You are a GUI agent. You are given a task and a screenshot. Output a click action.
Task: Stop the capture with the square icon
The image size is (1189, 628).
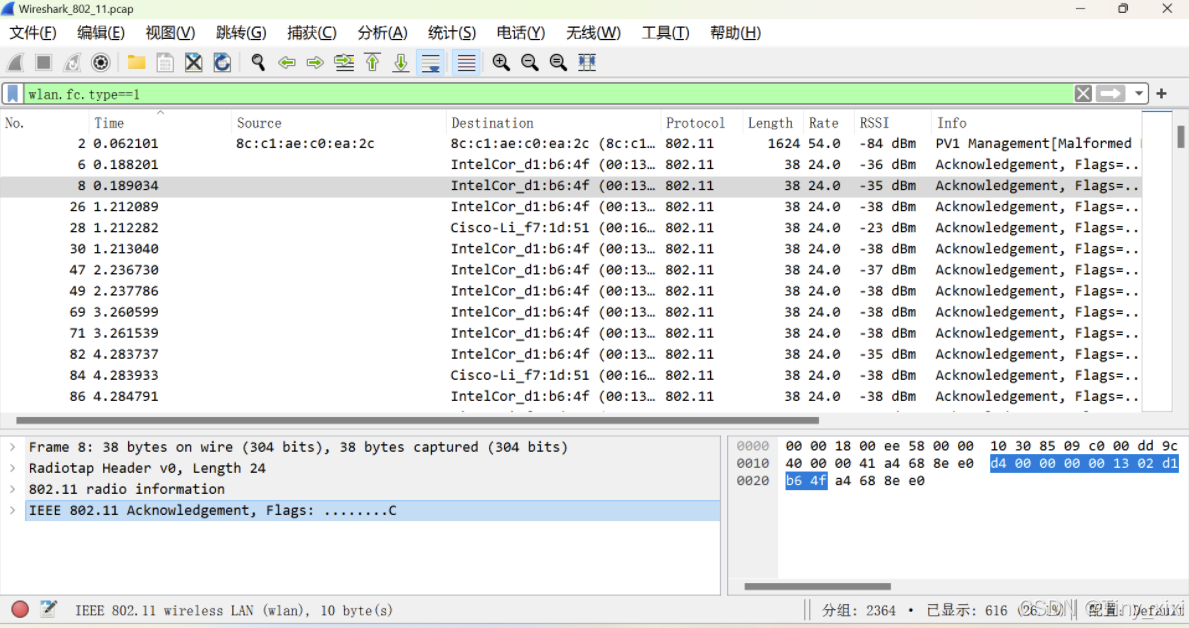[x=43, y=62]
